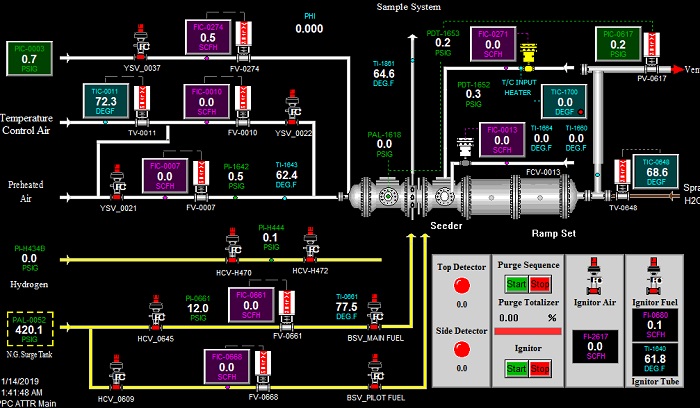The width and height of the screenshot is (700, 408).
Task: Click the Sample System label
Action: click(408, 7)
